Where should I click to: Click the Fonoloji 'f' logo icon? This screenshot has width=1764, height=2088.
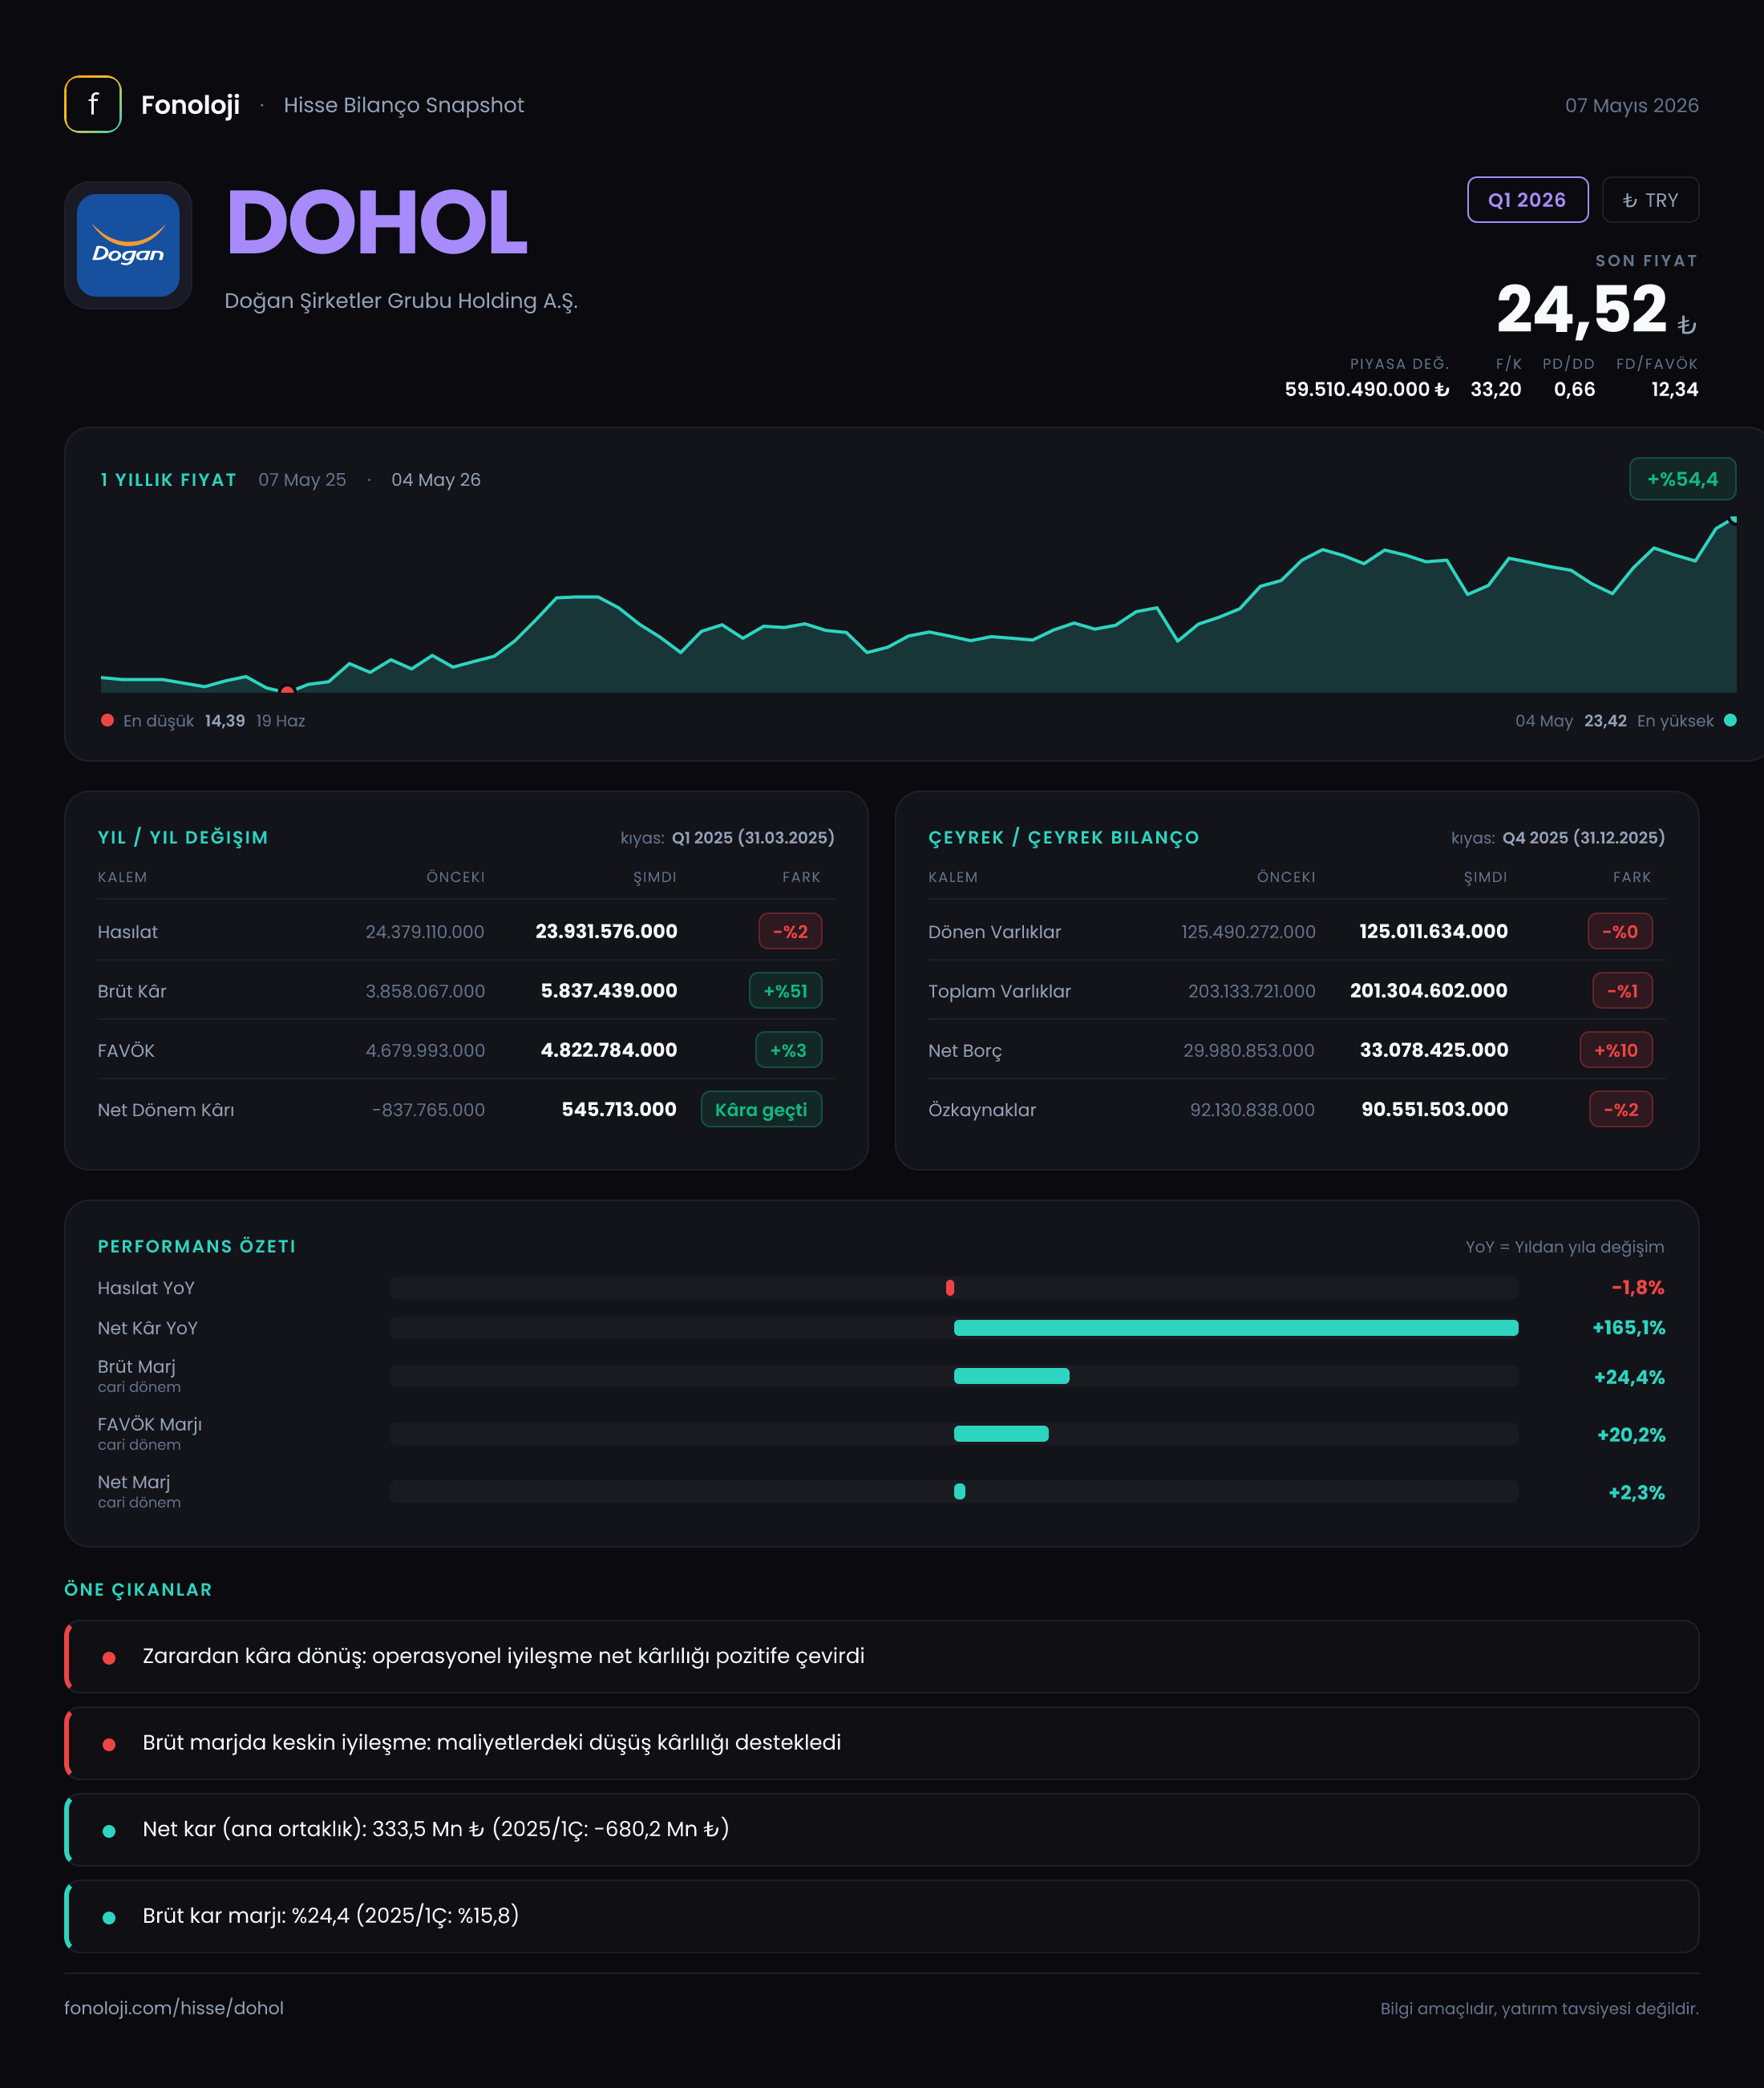coord(93,104)
